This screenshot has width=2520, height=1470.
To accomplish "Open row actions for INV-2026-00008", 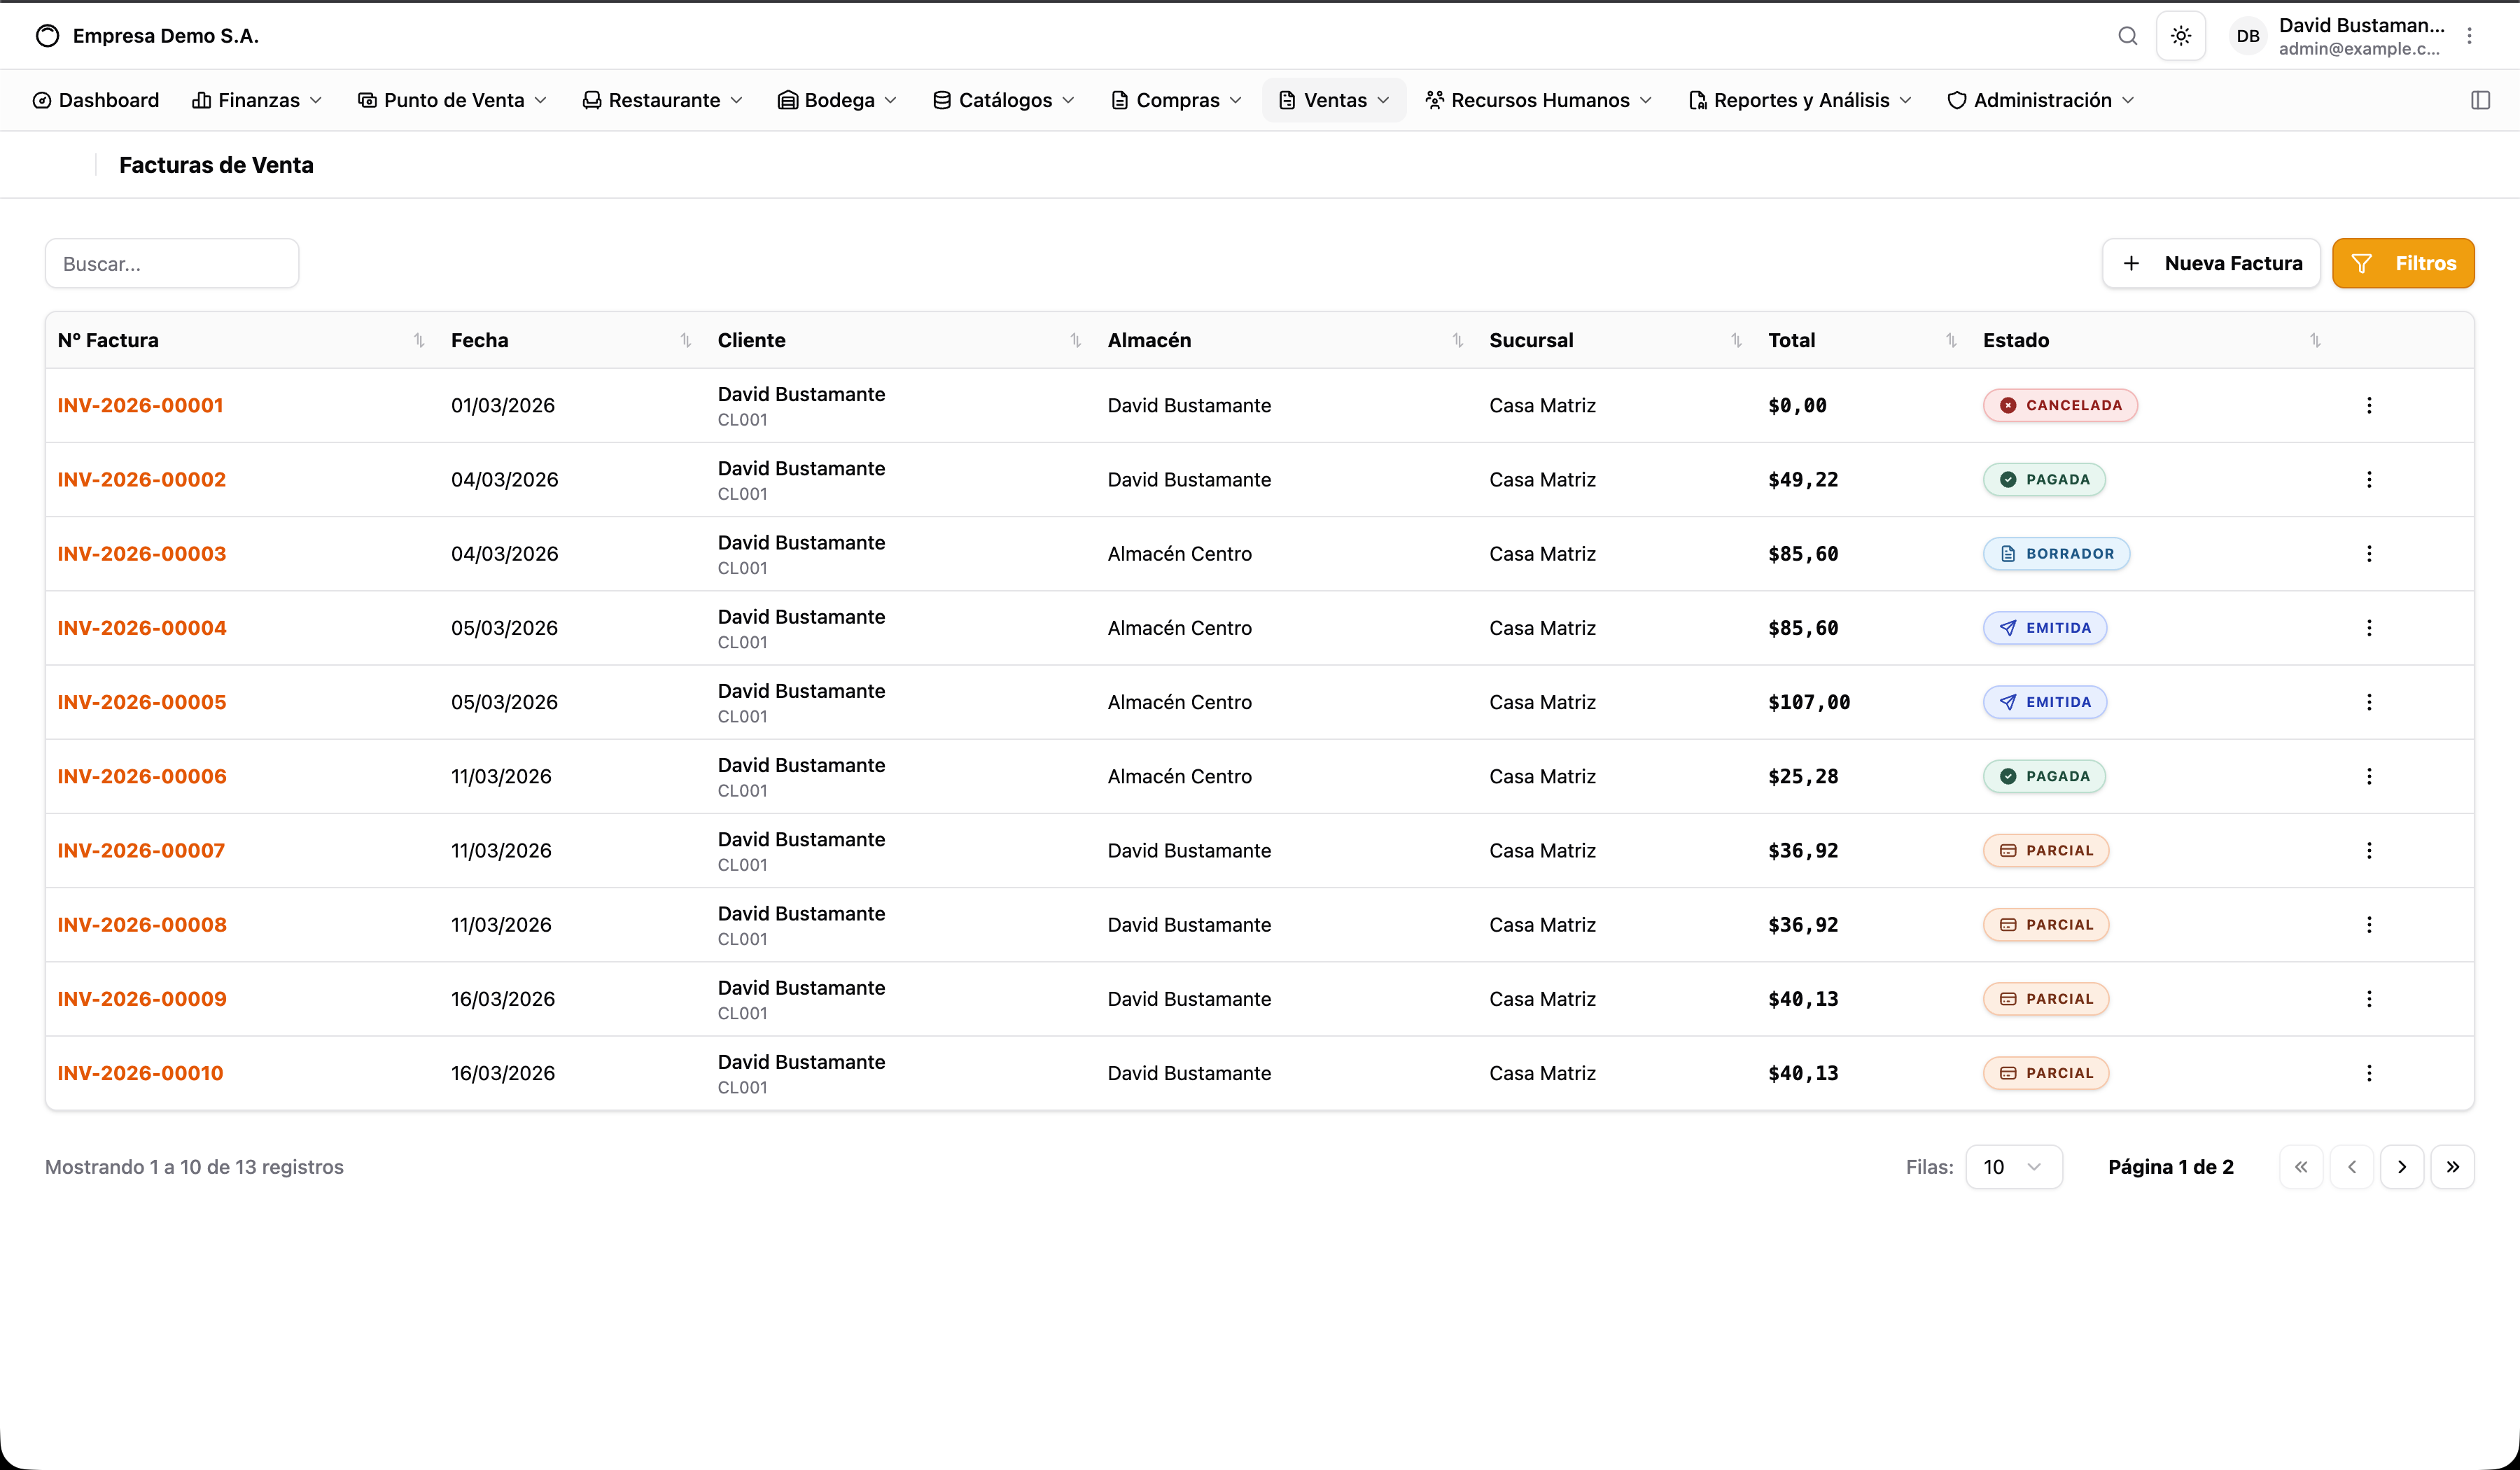I will click(x=2369, y=924).
